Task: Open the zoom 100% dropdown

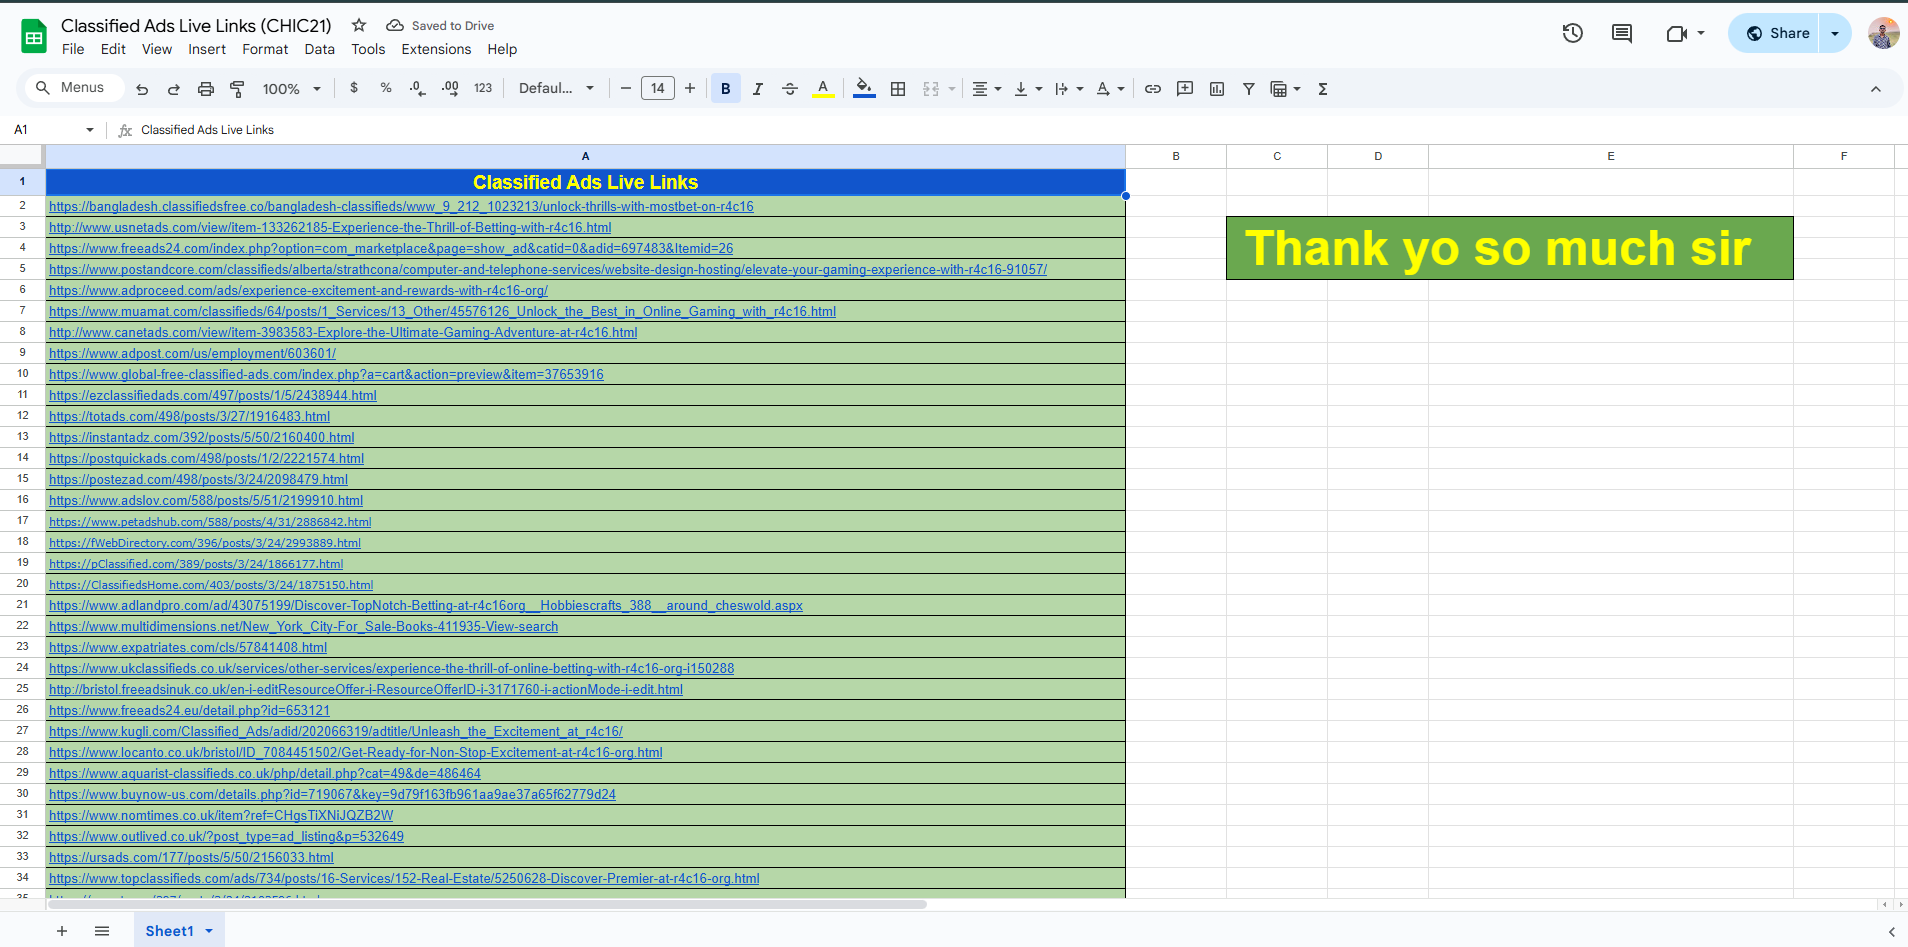Action: pyautogui.click(x=291, y=89)
